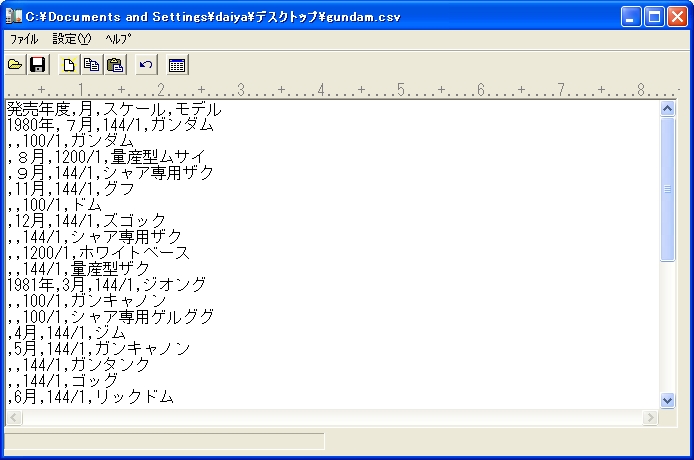
Task: Create a new document with the blank page icon
Action: click(x=69, y=65)
